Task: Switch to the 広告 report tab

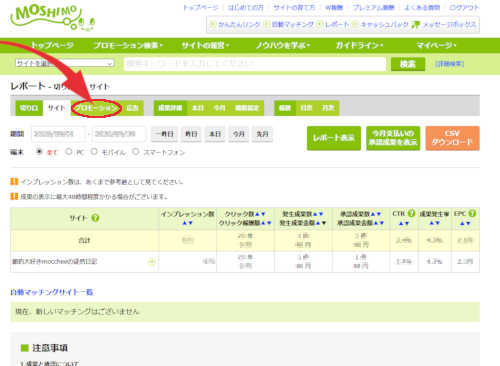Action: point(132,108)
